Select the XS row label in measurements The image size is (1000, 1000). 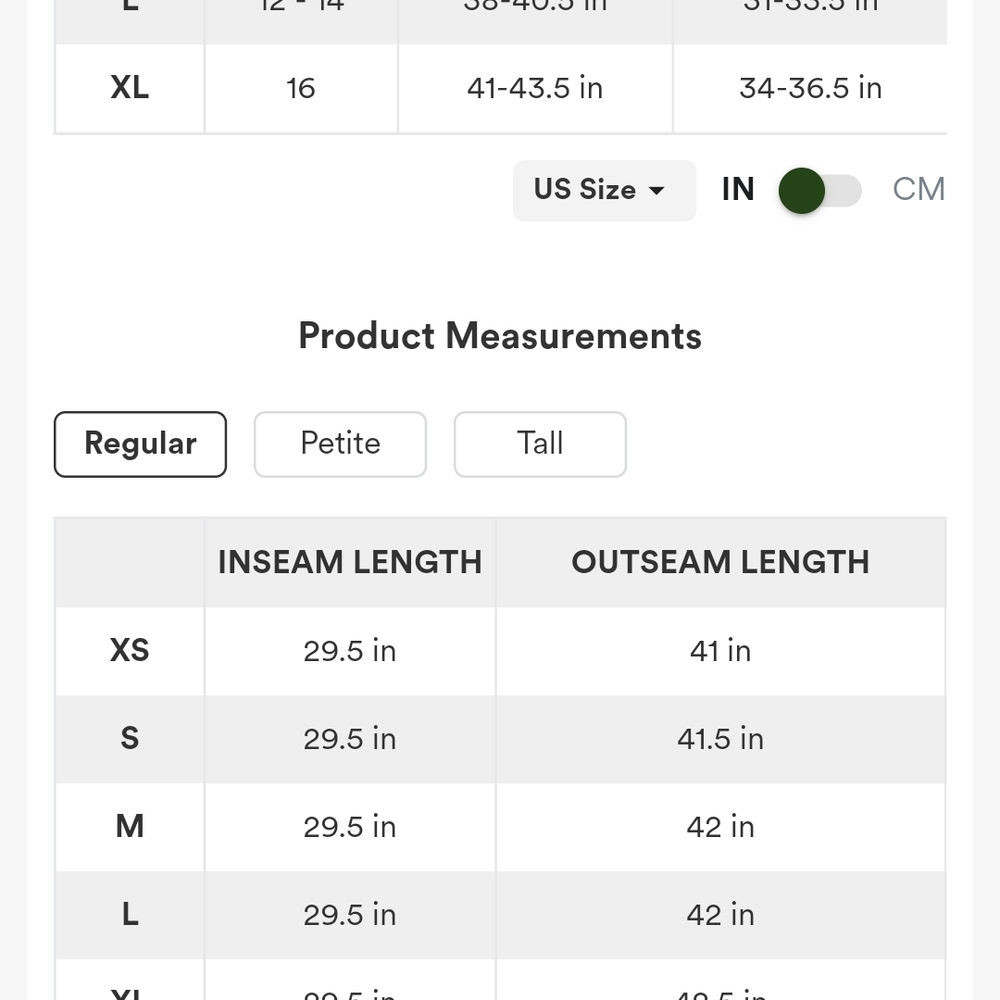coord(129,651)
